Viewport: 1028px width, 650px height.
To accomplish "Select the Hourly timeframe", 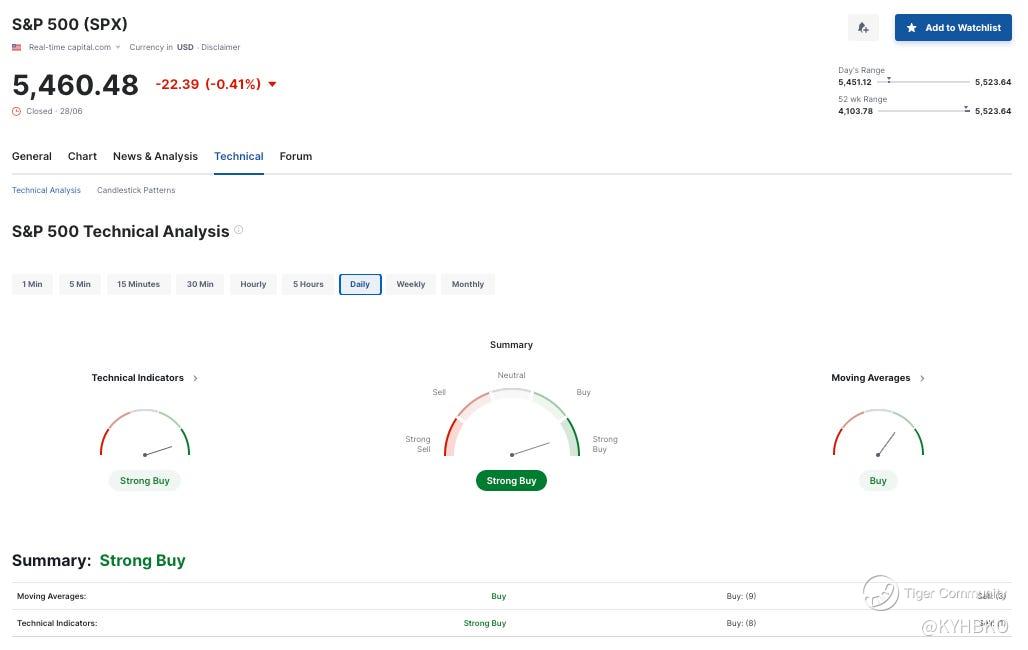I will tap(253, 284).
